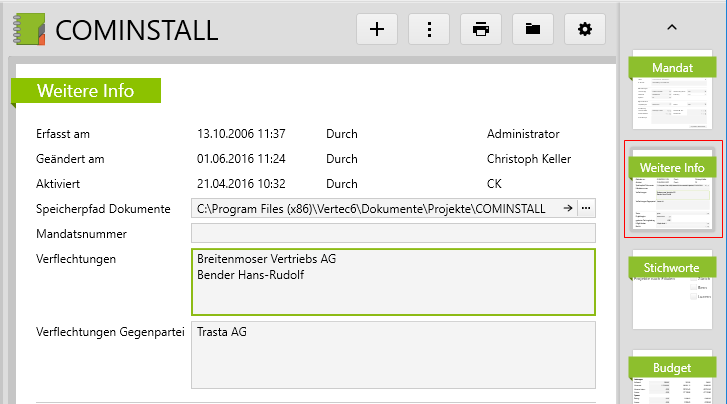Go to the Stichworte page

[x=672, y=290]
